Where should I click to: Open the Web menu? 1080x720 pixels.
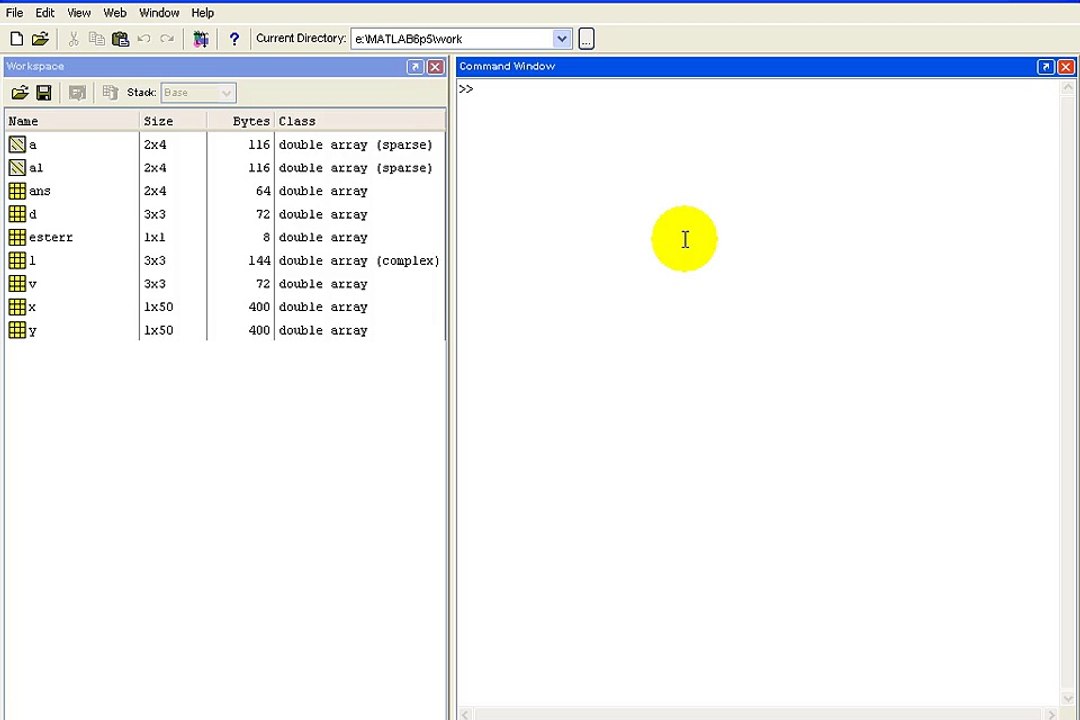tap(114, 12)
